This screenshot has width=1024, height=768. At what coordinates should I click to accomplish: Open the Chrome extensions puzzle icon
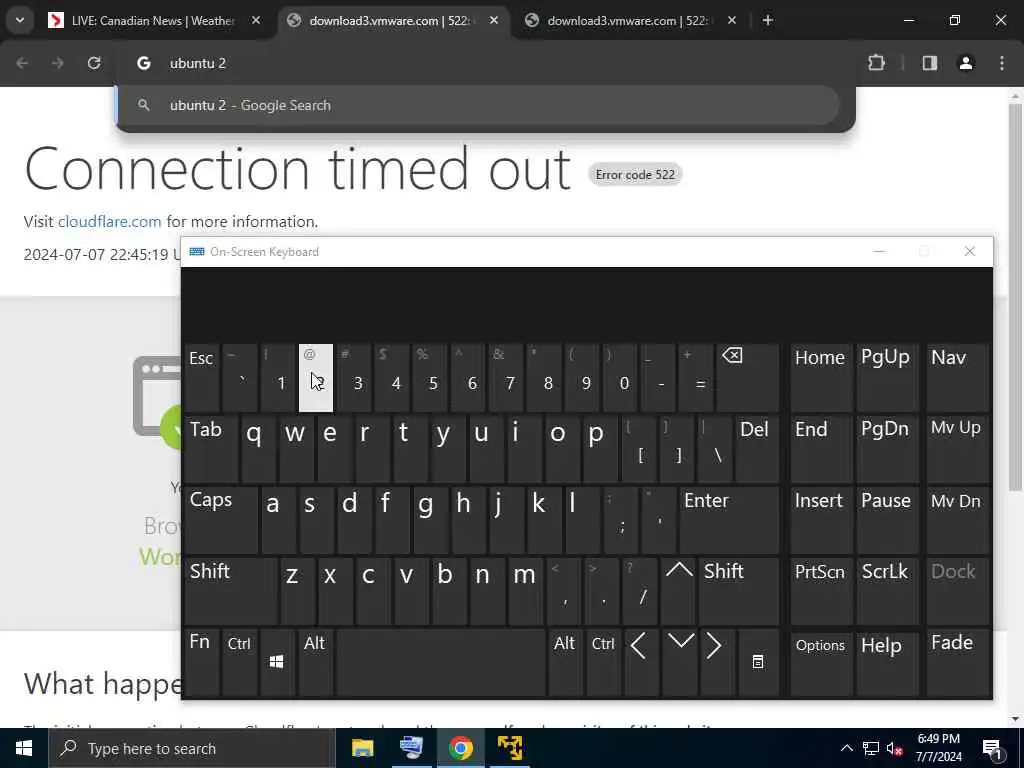pyautogui.click(x=876, y=63)
